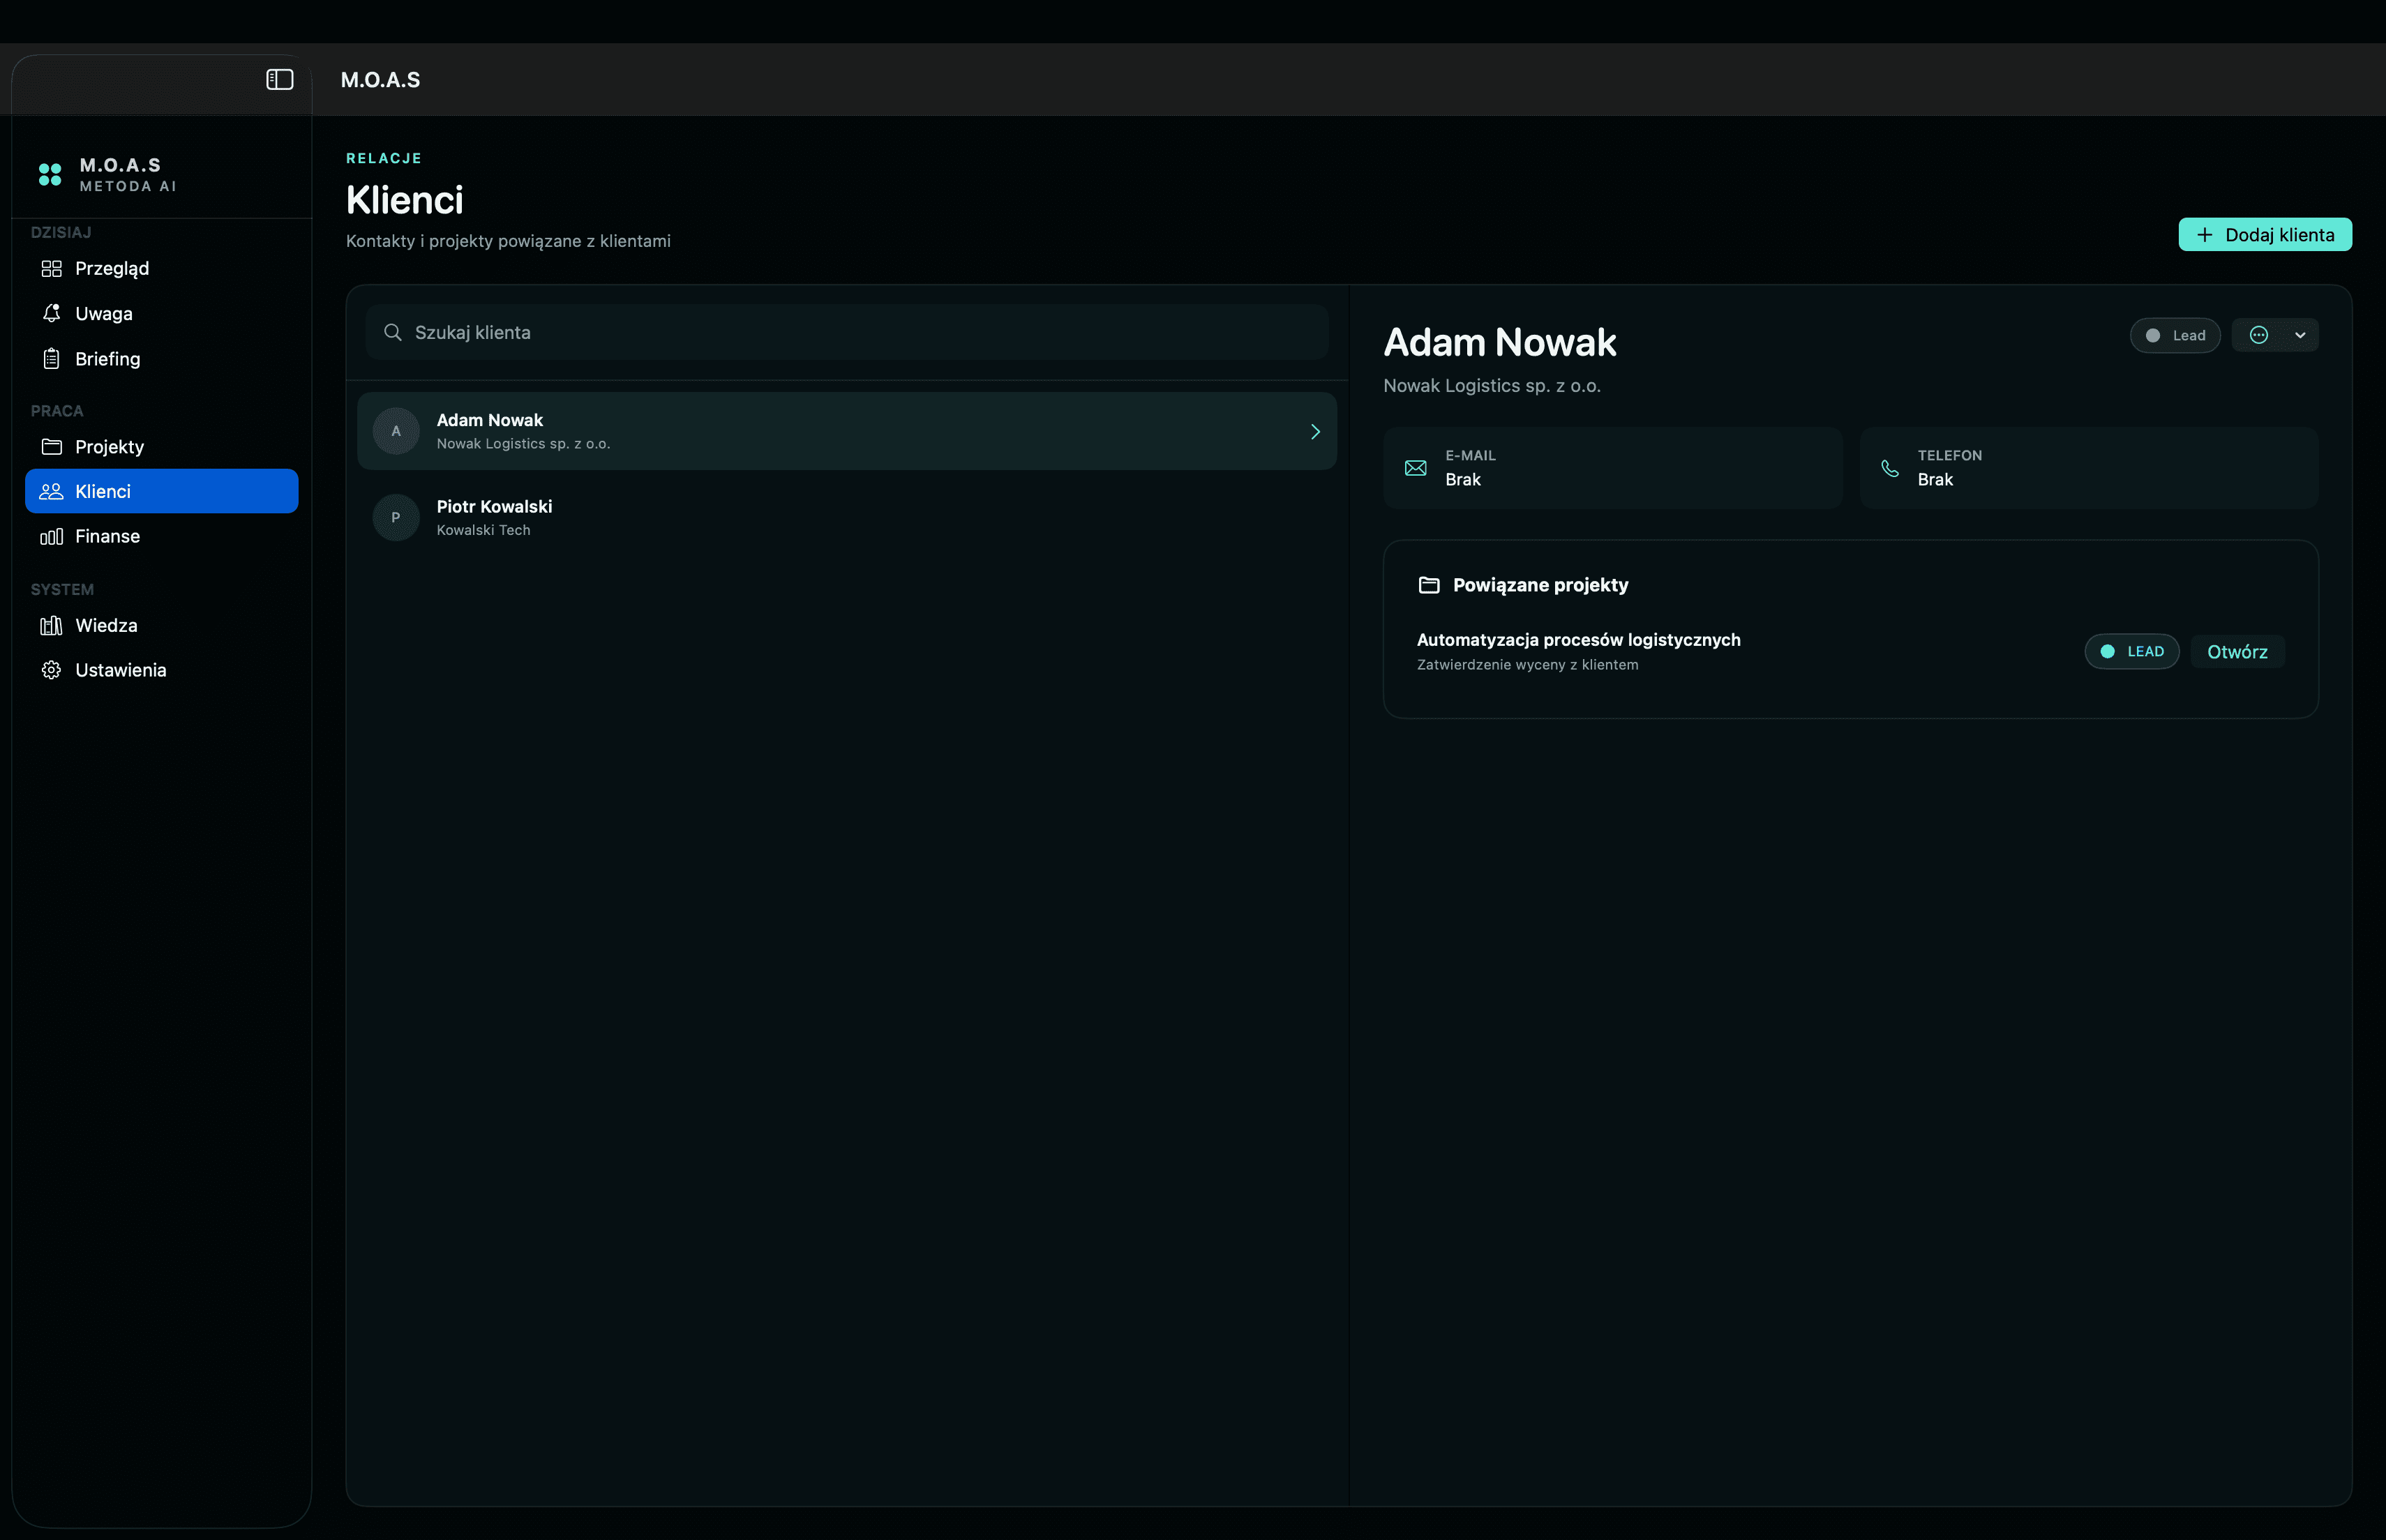Click the 'M.O.A.S' title in the top bar
This screenshot has height=1540, width=2386.
coord(380,80)
